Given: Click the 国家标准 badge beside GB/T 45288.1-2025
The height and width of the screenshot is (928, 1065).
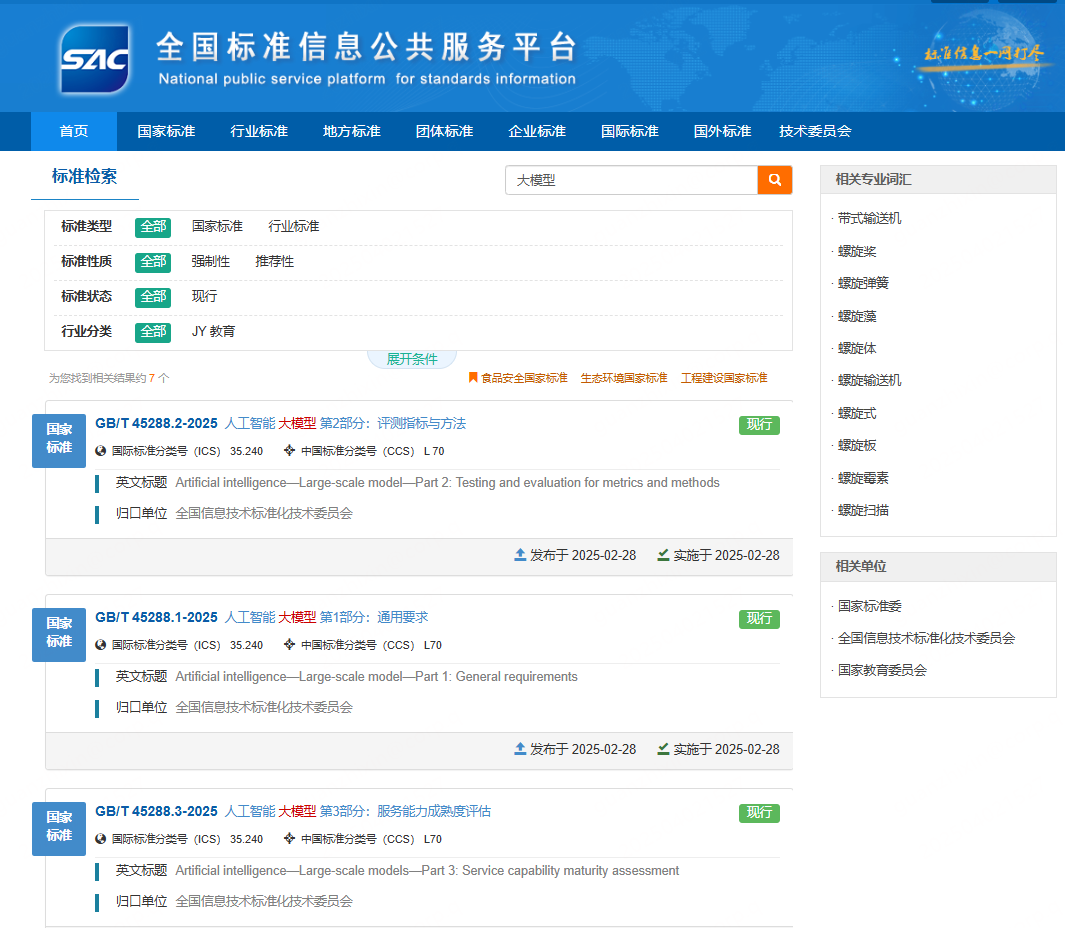Looking at the screenshot, I should pyautogui.click(x=59, y=634).
